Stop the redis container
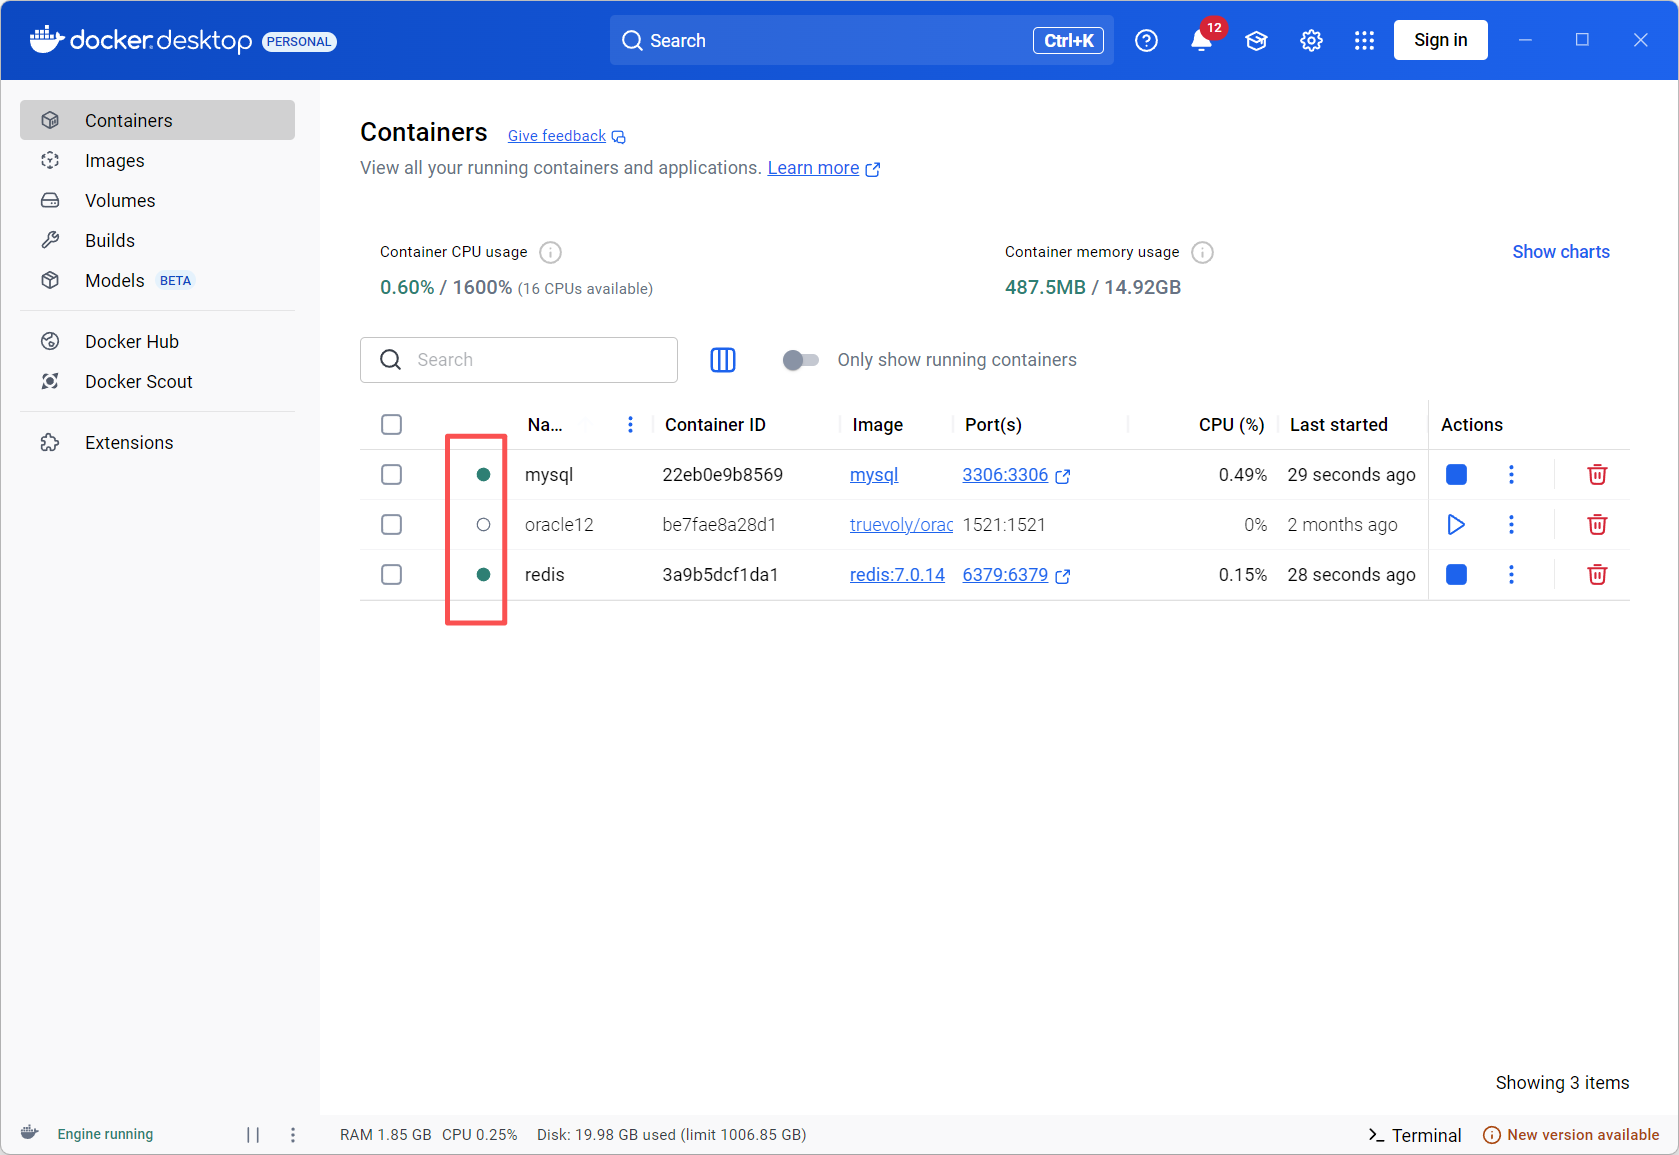The height and width of the screenshot is (1155, 1679). tap(1456, 575)
